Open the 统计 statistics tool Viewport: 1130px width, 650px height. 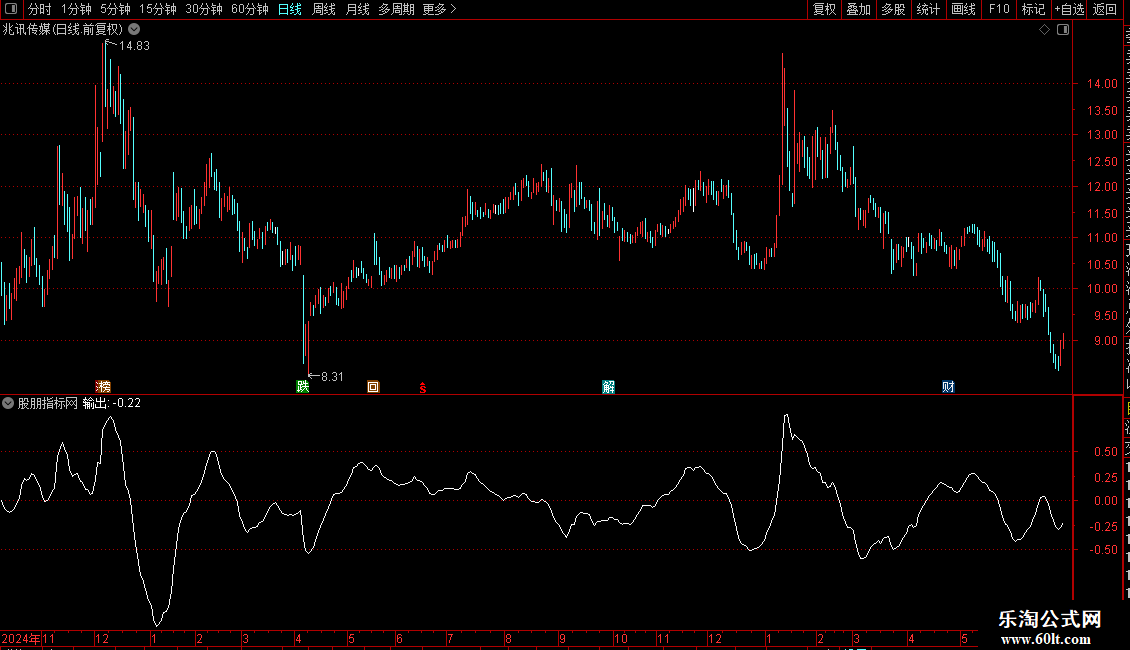point(927,9)
